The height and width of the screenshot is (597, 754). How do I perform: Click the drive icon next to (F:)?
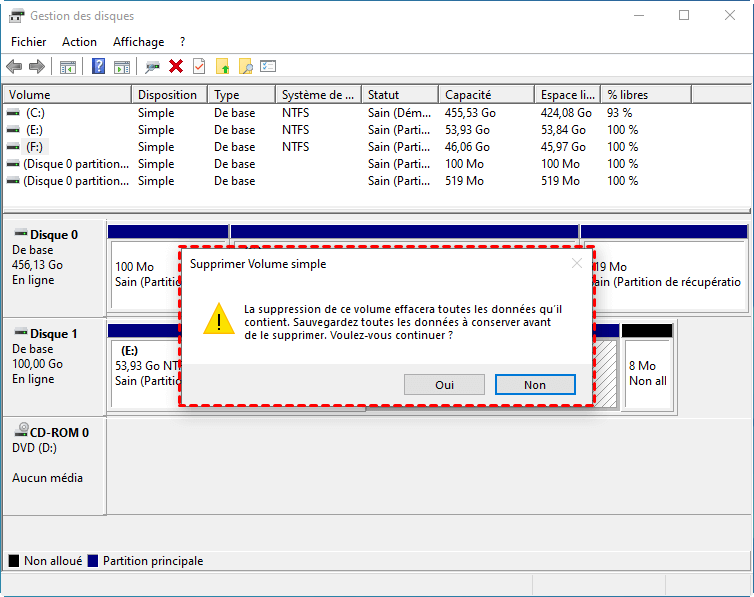point(13,147)
